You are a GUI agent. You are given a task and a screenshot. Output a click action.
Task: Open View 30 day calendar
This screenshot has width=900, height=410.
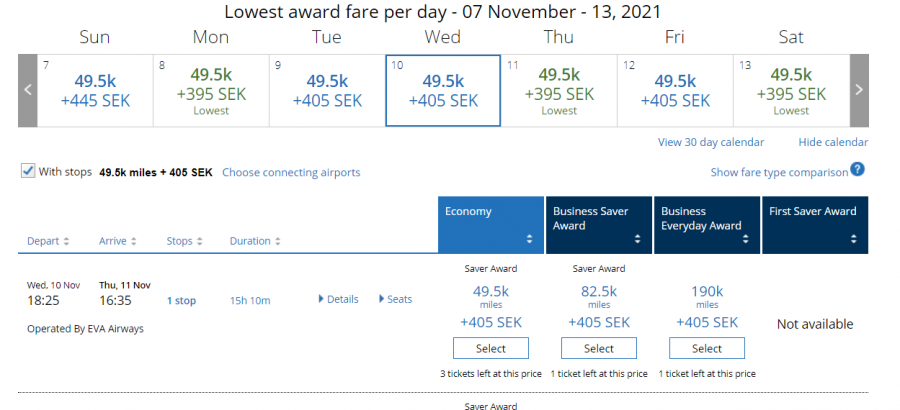710,142
